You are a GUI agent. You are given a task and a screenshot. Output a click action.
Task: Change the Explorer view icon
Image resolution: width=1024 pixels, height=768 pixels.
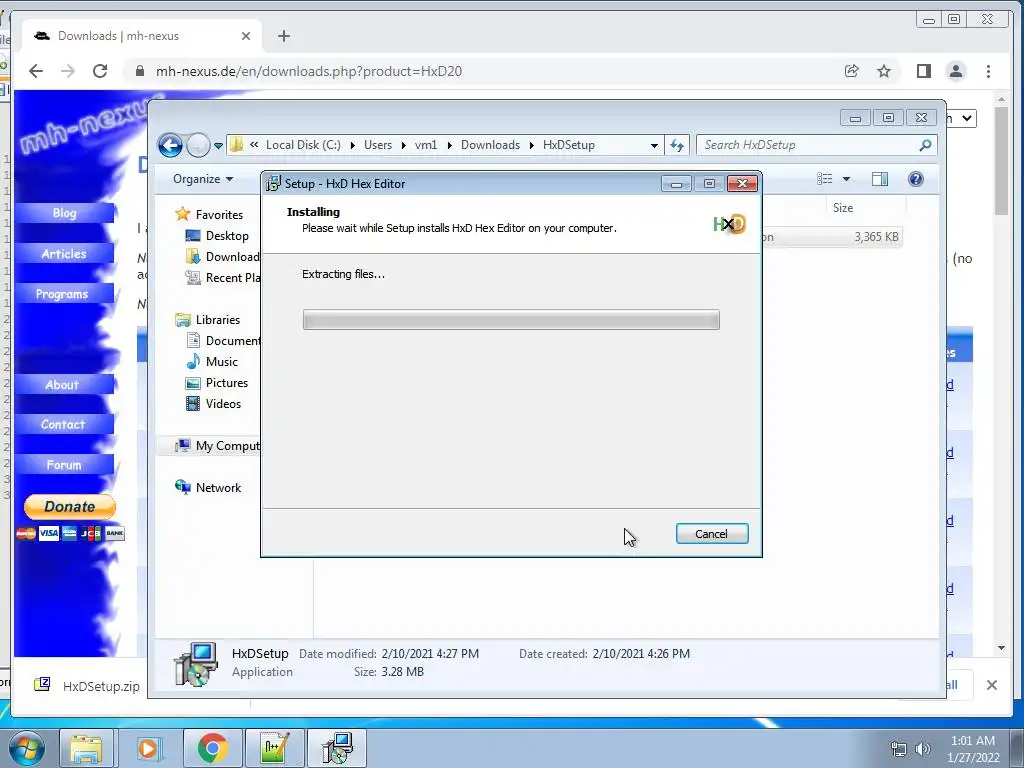[x=825, y=179]
